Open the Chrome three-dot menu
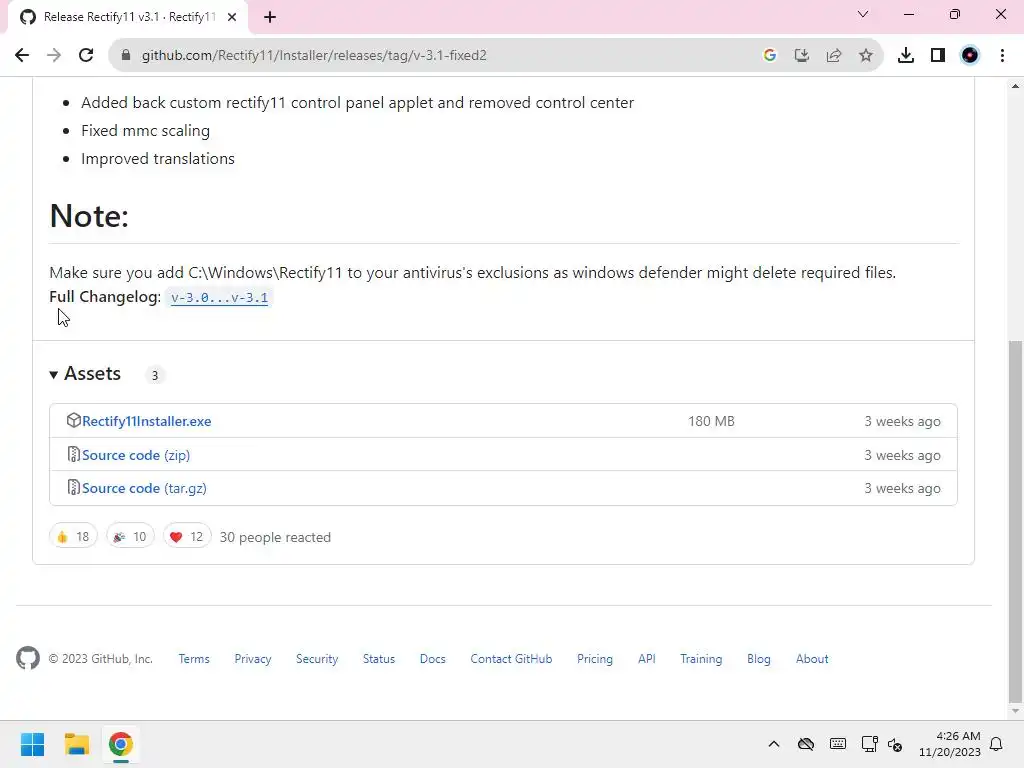Screen dimensions: 1024x768 click(1002, 56)
